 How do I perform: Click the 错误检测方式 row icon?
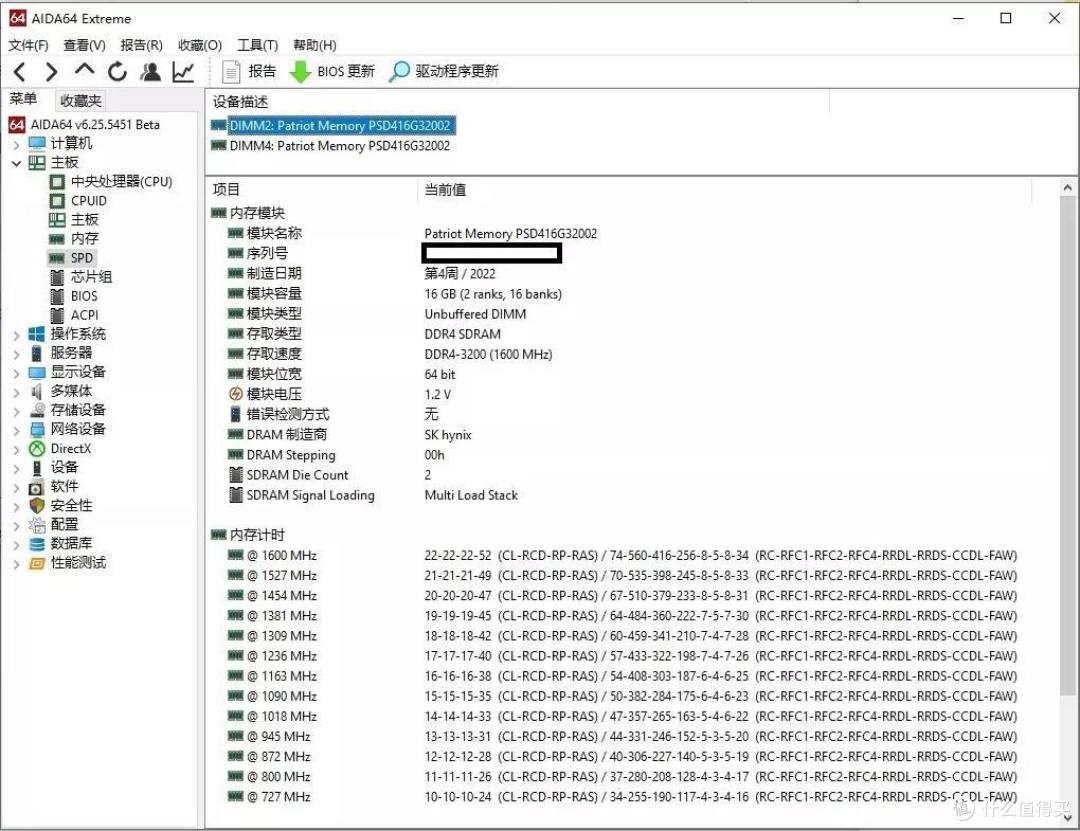coord(236,414)
